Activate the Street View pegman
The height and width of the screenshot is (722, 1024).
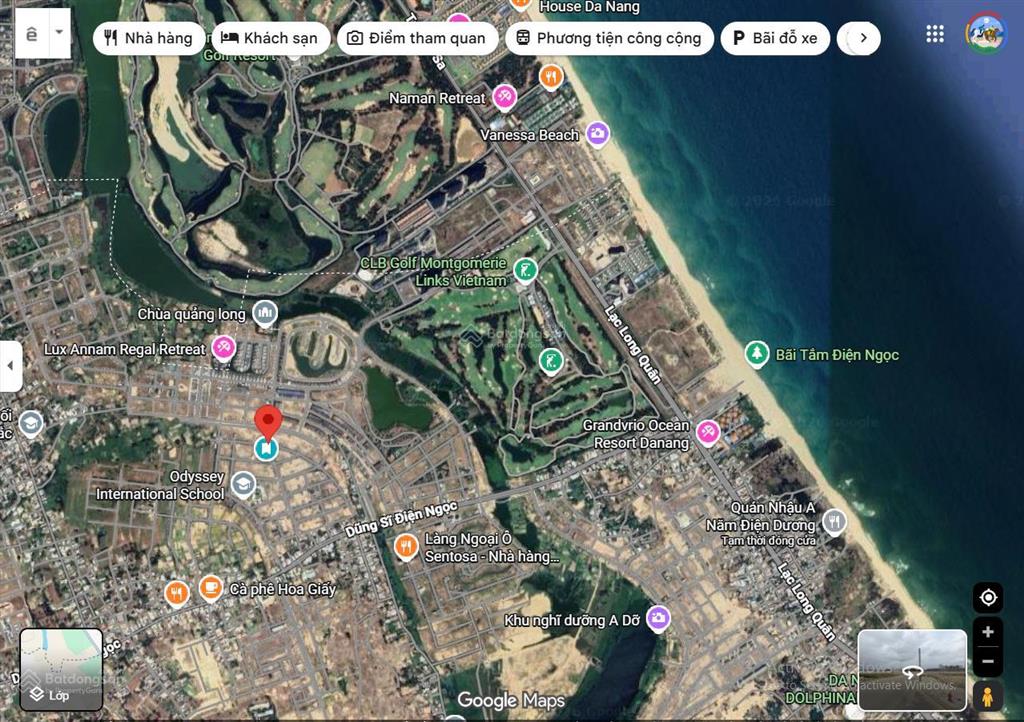coord(988,696)
